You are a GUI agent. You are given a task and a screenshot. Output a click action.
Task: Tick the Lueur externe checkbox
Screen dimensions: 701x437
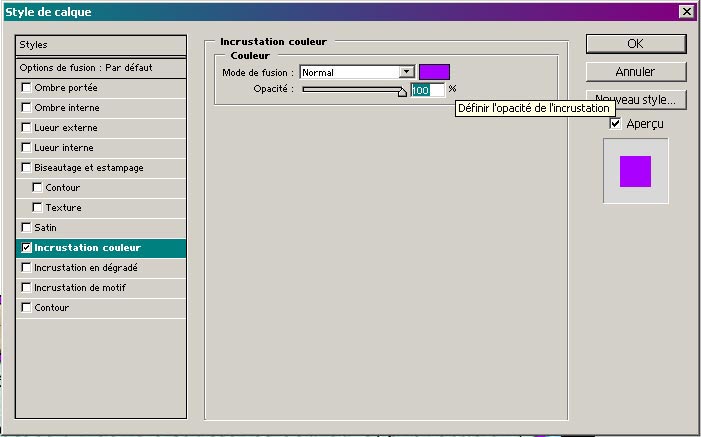pos(26,128)
